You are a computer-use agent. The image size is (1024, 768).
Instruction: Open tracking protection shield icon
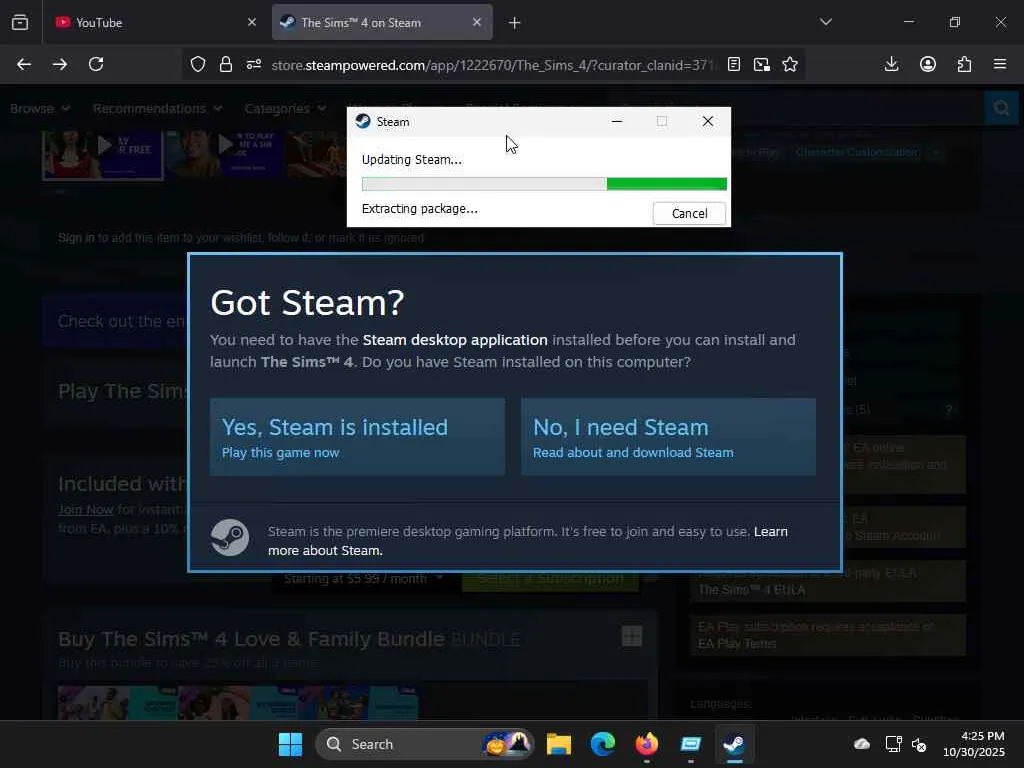click(198, 64)
